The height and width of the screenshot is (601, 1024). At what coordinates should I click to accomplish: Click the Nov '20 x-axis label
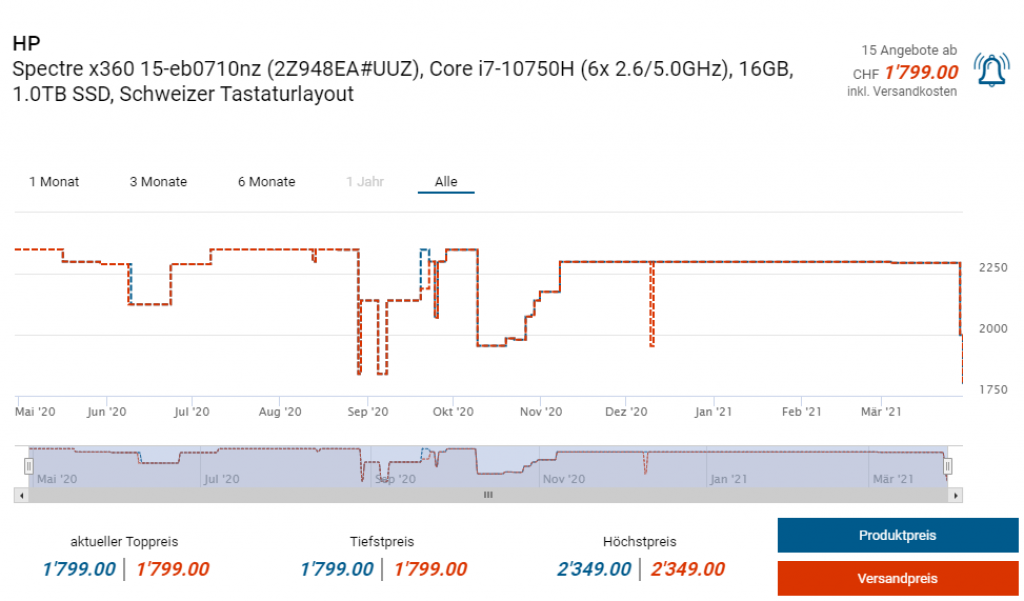[541, 412]
